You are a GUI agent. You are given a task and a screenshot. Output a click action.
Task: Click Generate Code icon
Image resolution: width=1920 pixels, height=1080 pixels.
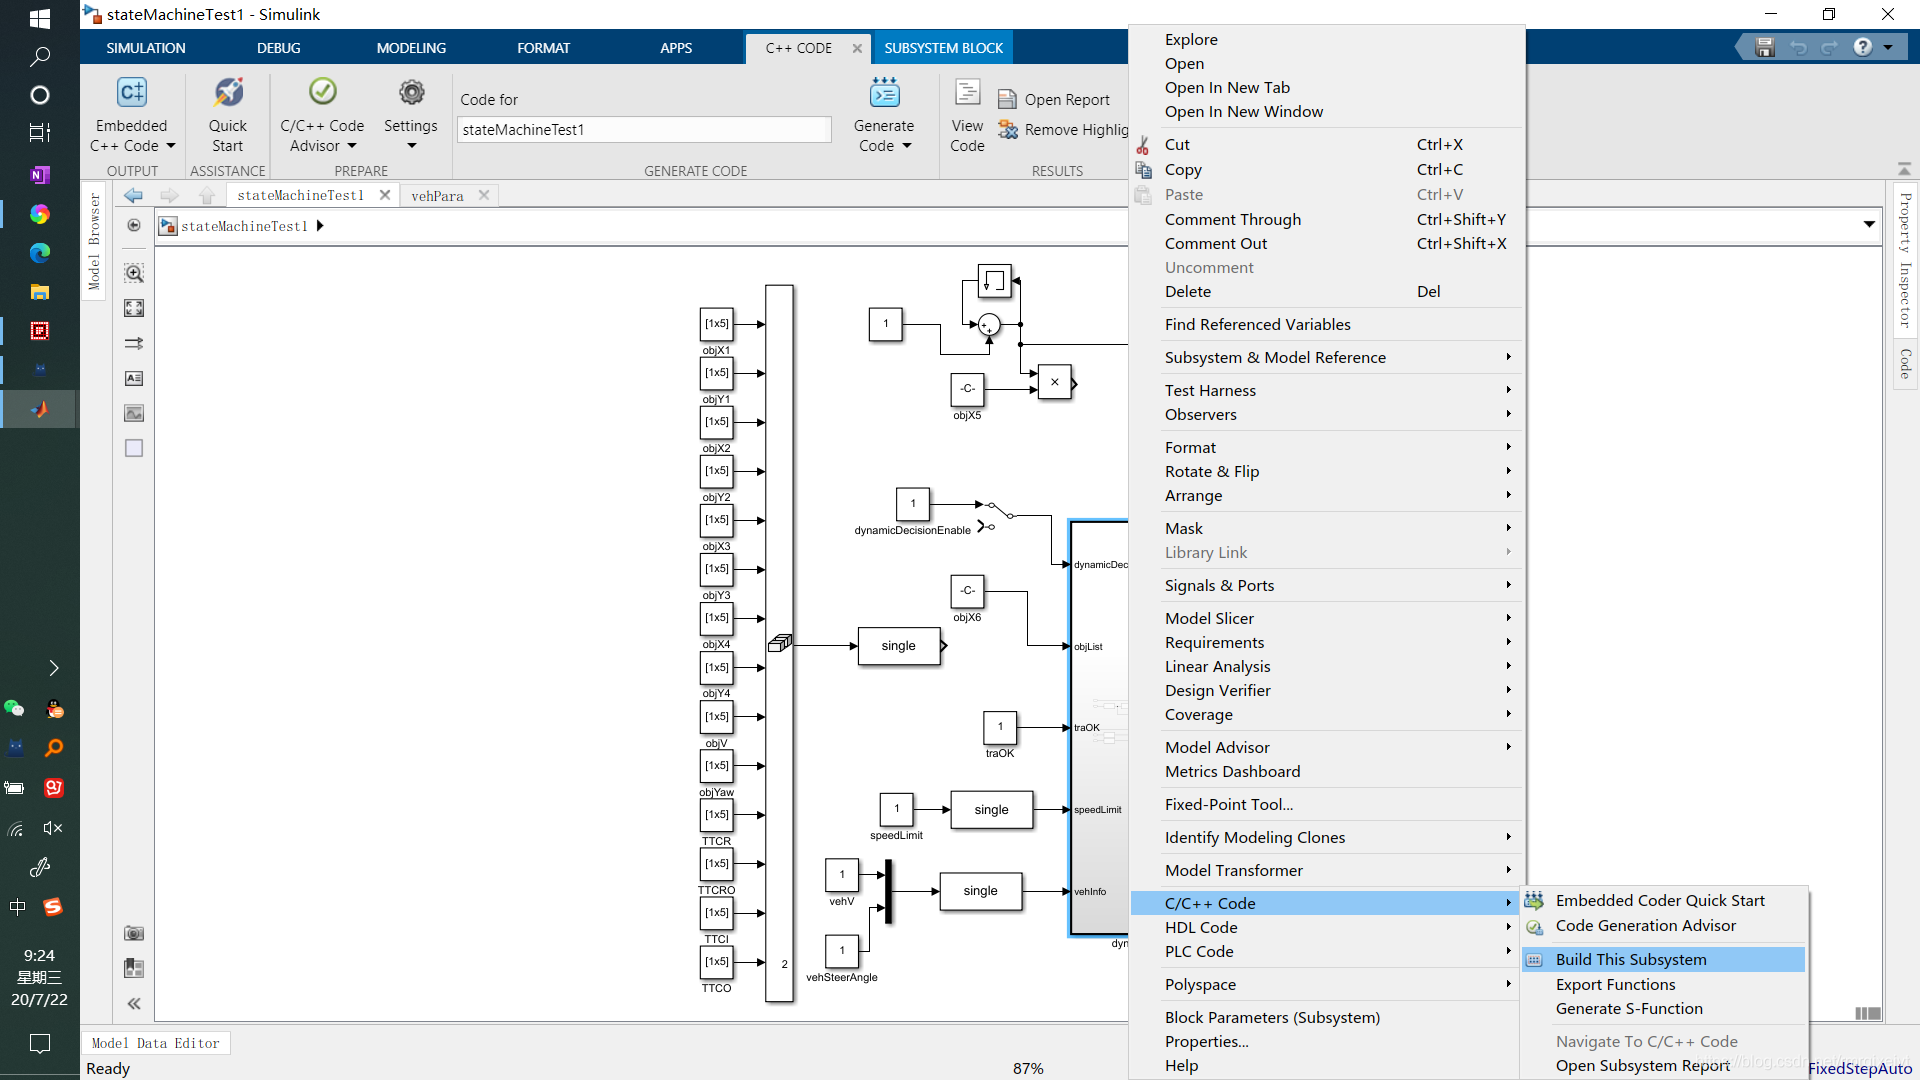point(885,93)
